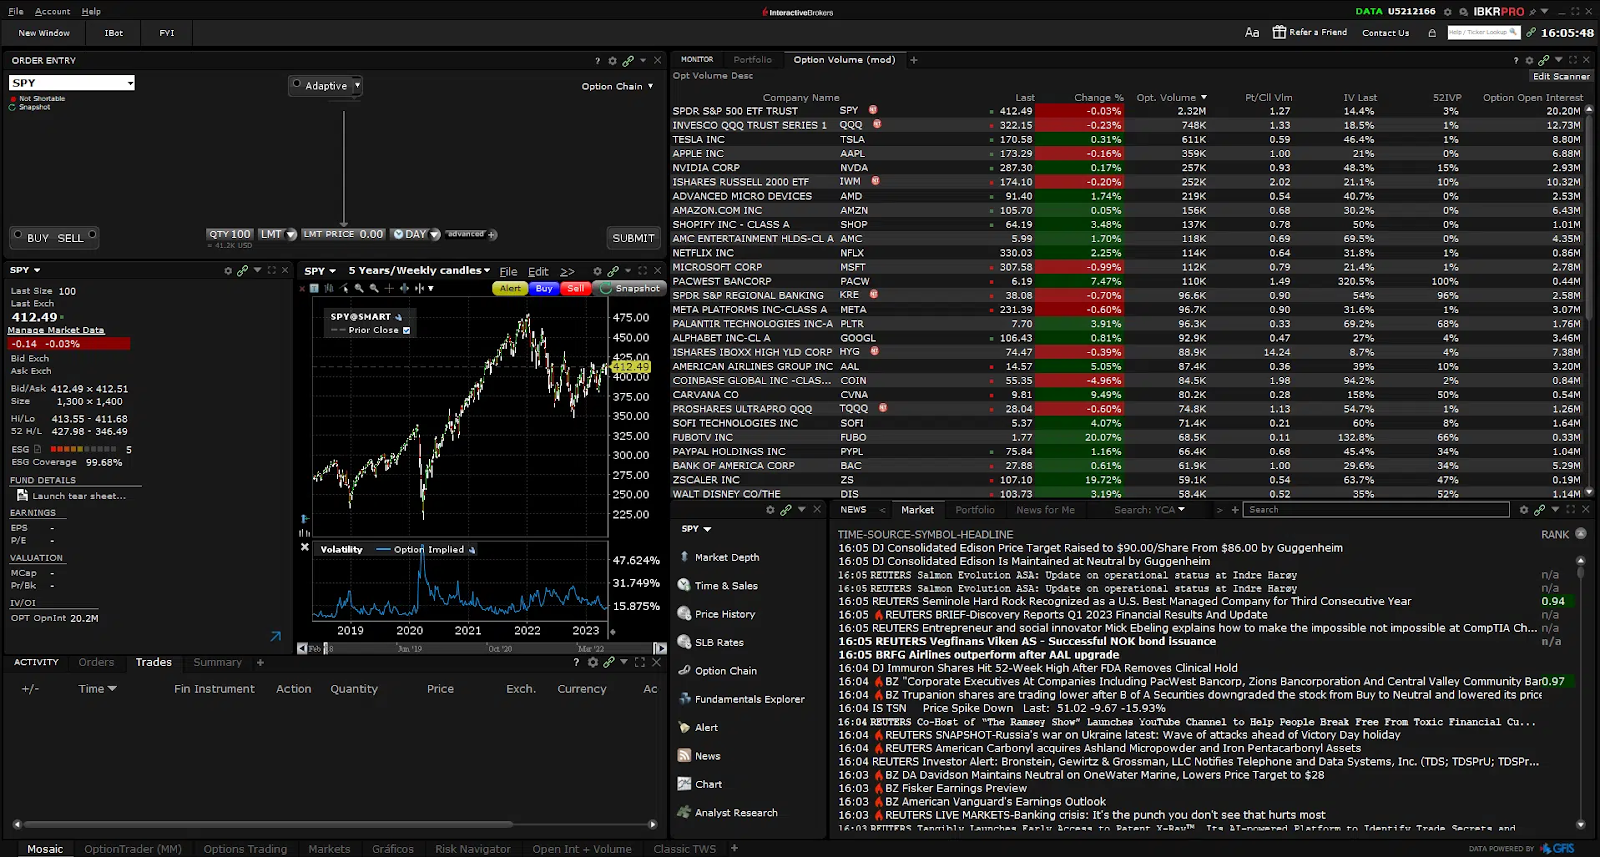Open Order Entry settings gear
Viewport: 1600px width, 857px height.
pyautogui.click(x=613, y=61)
